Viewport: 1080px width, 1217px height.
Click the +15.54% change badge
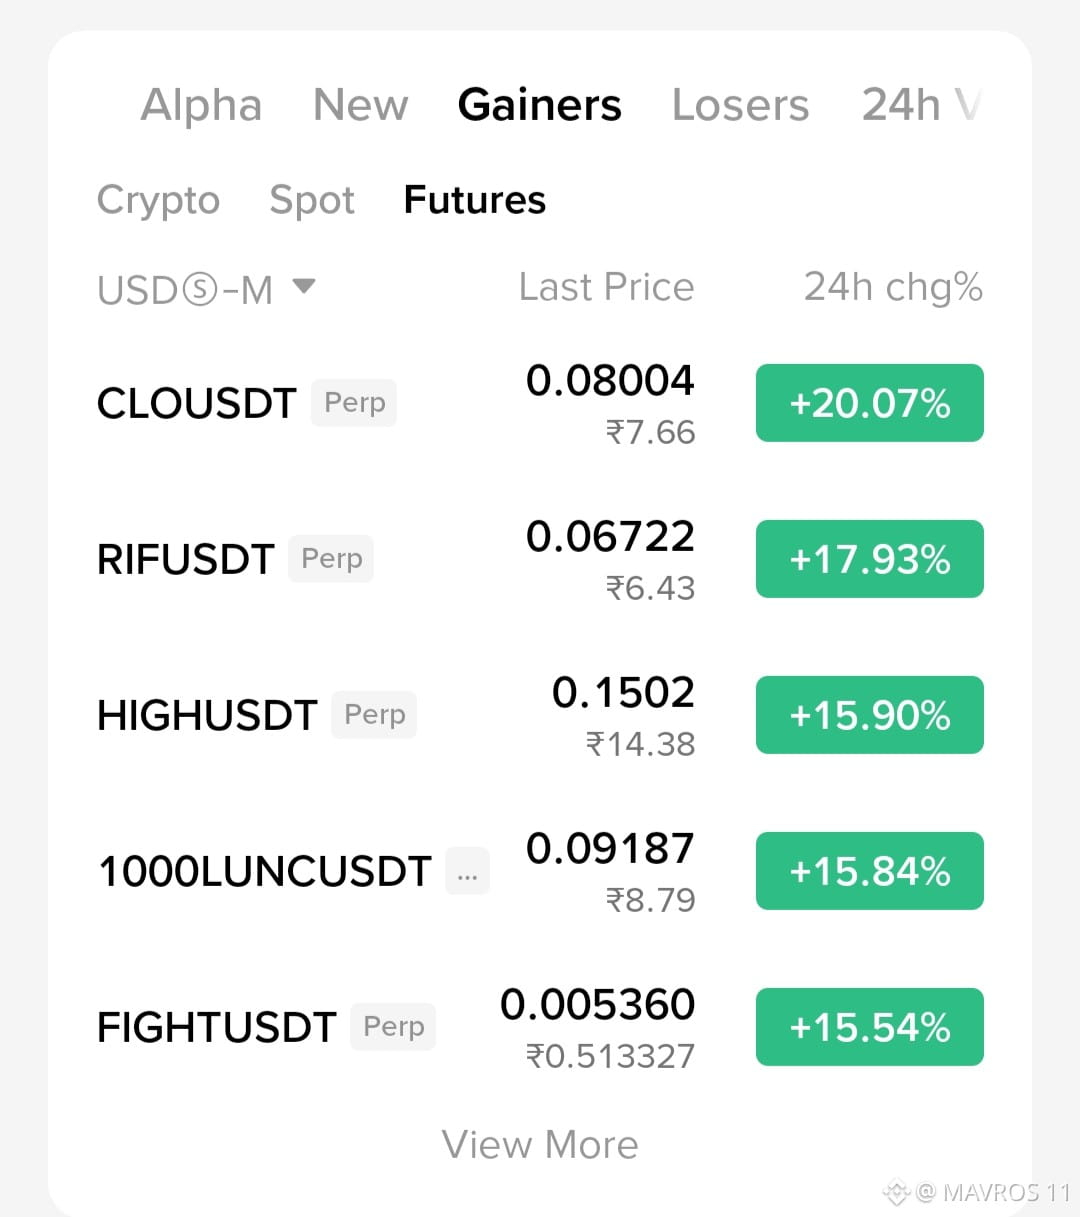tap(870, 1027)
